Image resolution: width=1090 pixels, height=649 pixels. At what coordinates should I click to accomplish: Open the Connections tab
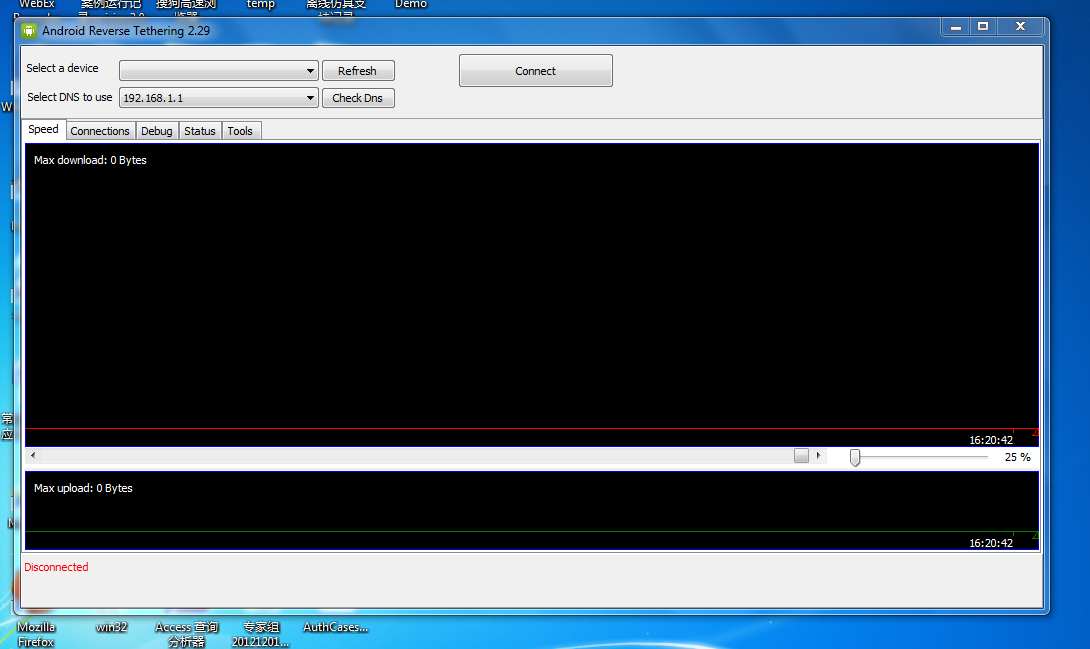click(x=100, y=131)
